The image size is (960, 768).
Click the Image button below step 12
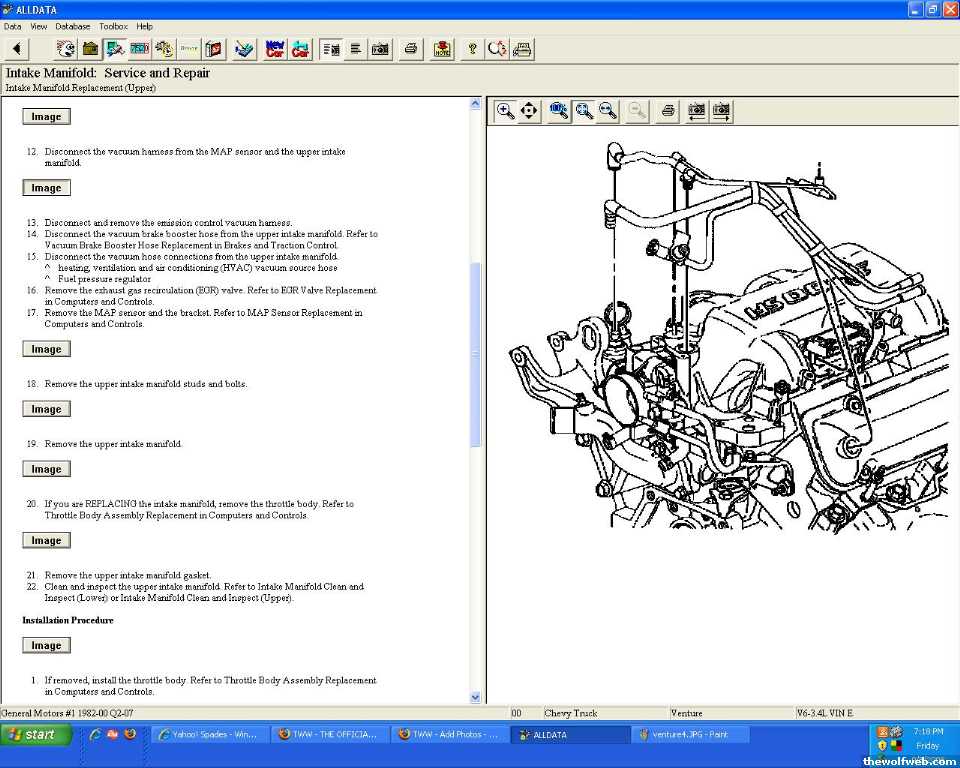click(x=46, y=188)
